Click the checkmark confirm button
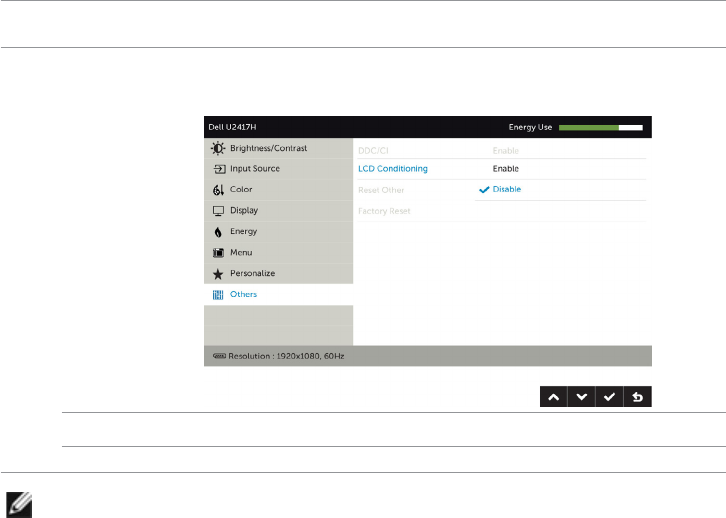 tap(609, 397)
